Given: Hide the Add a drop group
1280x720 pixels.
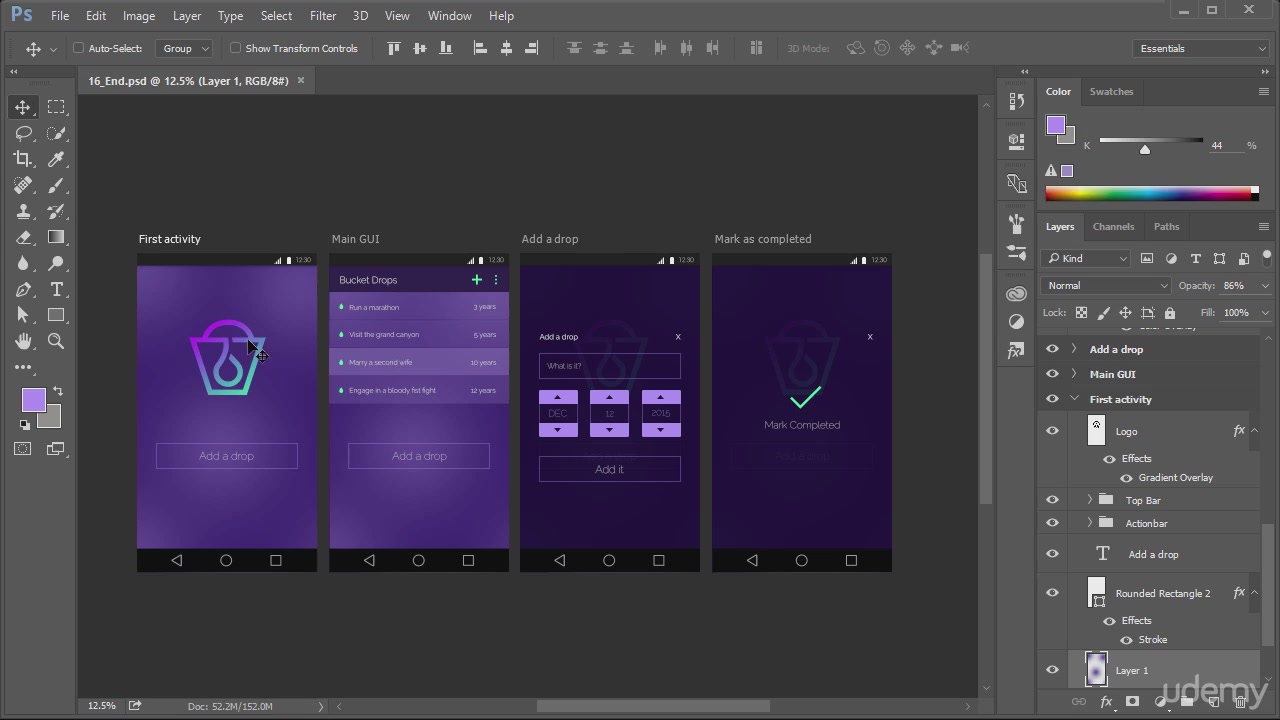Looking at the screenshot, I should coord(1052,349).
